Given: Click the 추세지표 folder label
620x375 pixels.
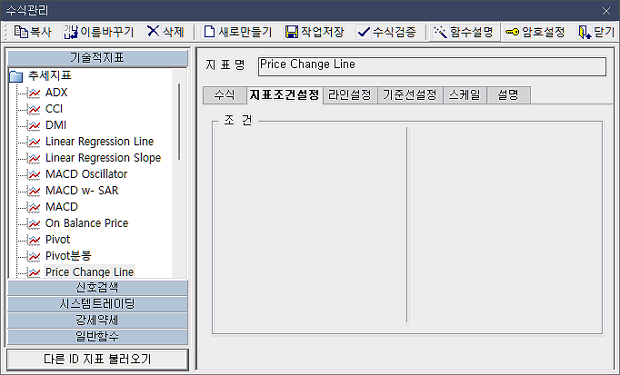Looking at the screenshot, I should [49, 76].
